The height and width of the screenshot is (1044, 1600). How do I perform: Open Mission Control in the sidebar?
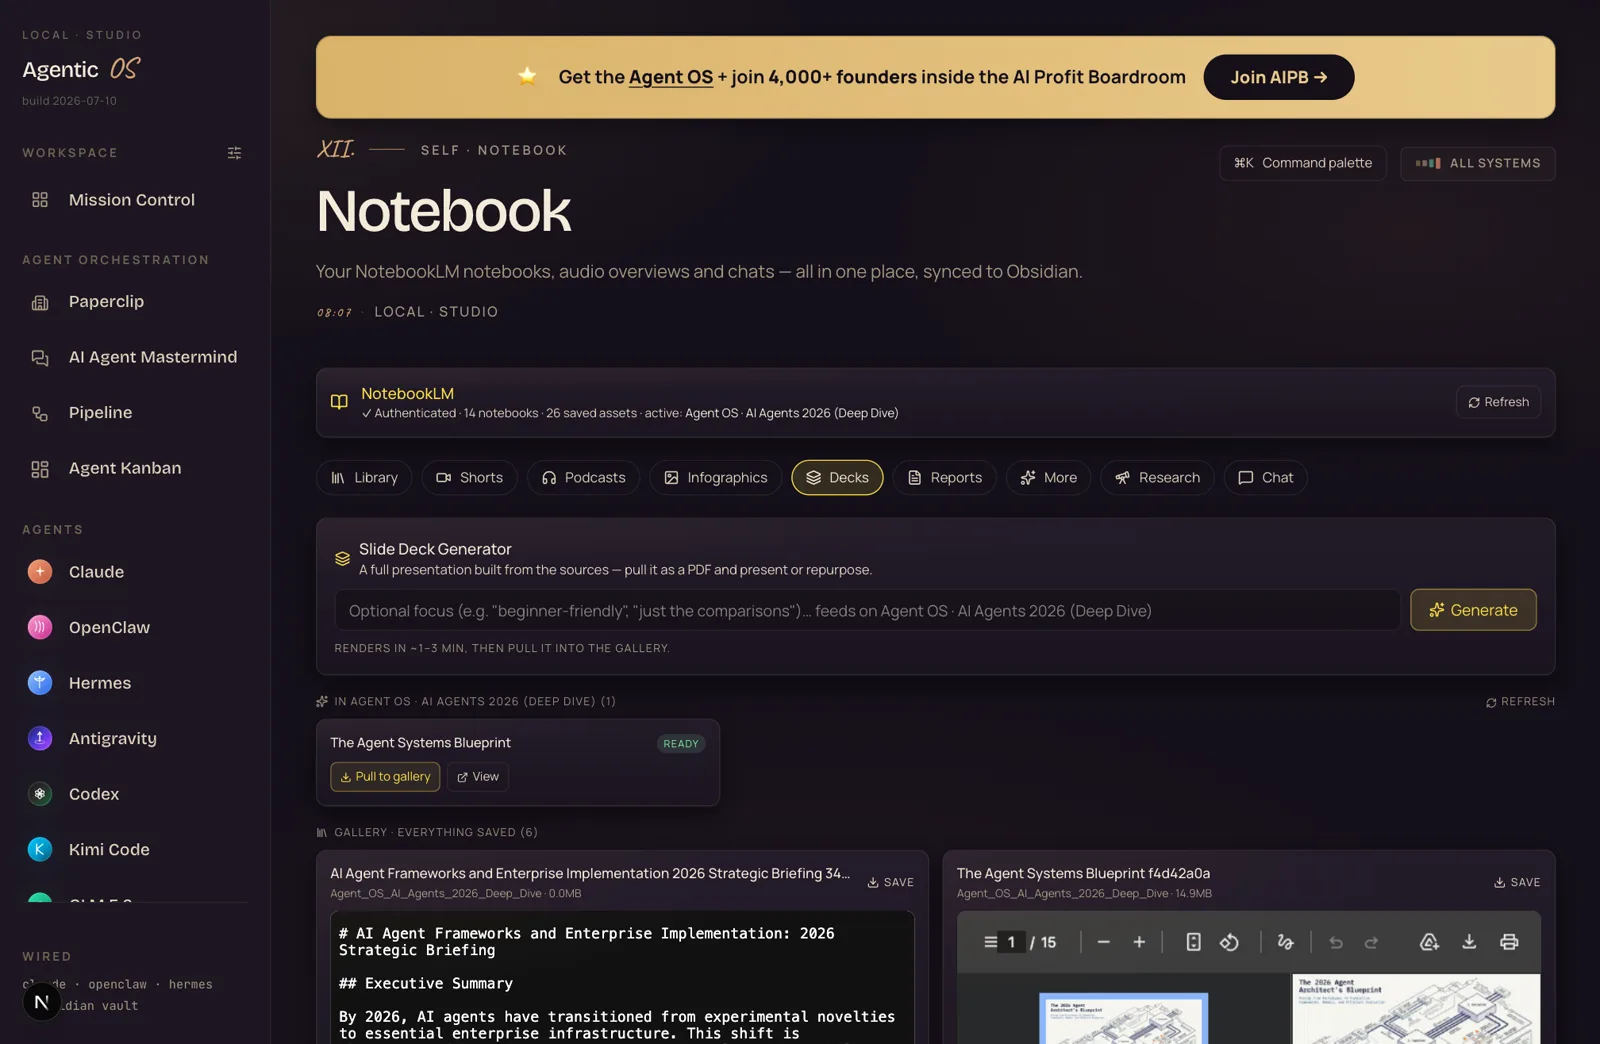coord(131,200)
